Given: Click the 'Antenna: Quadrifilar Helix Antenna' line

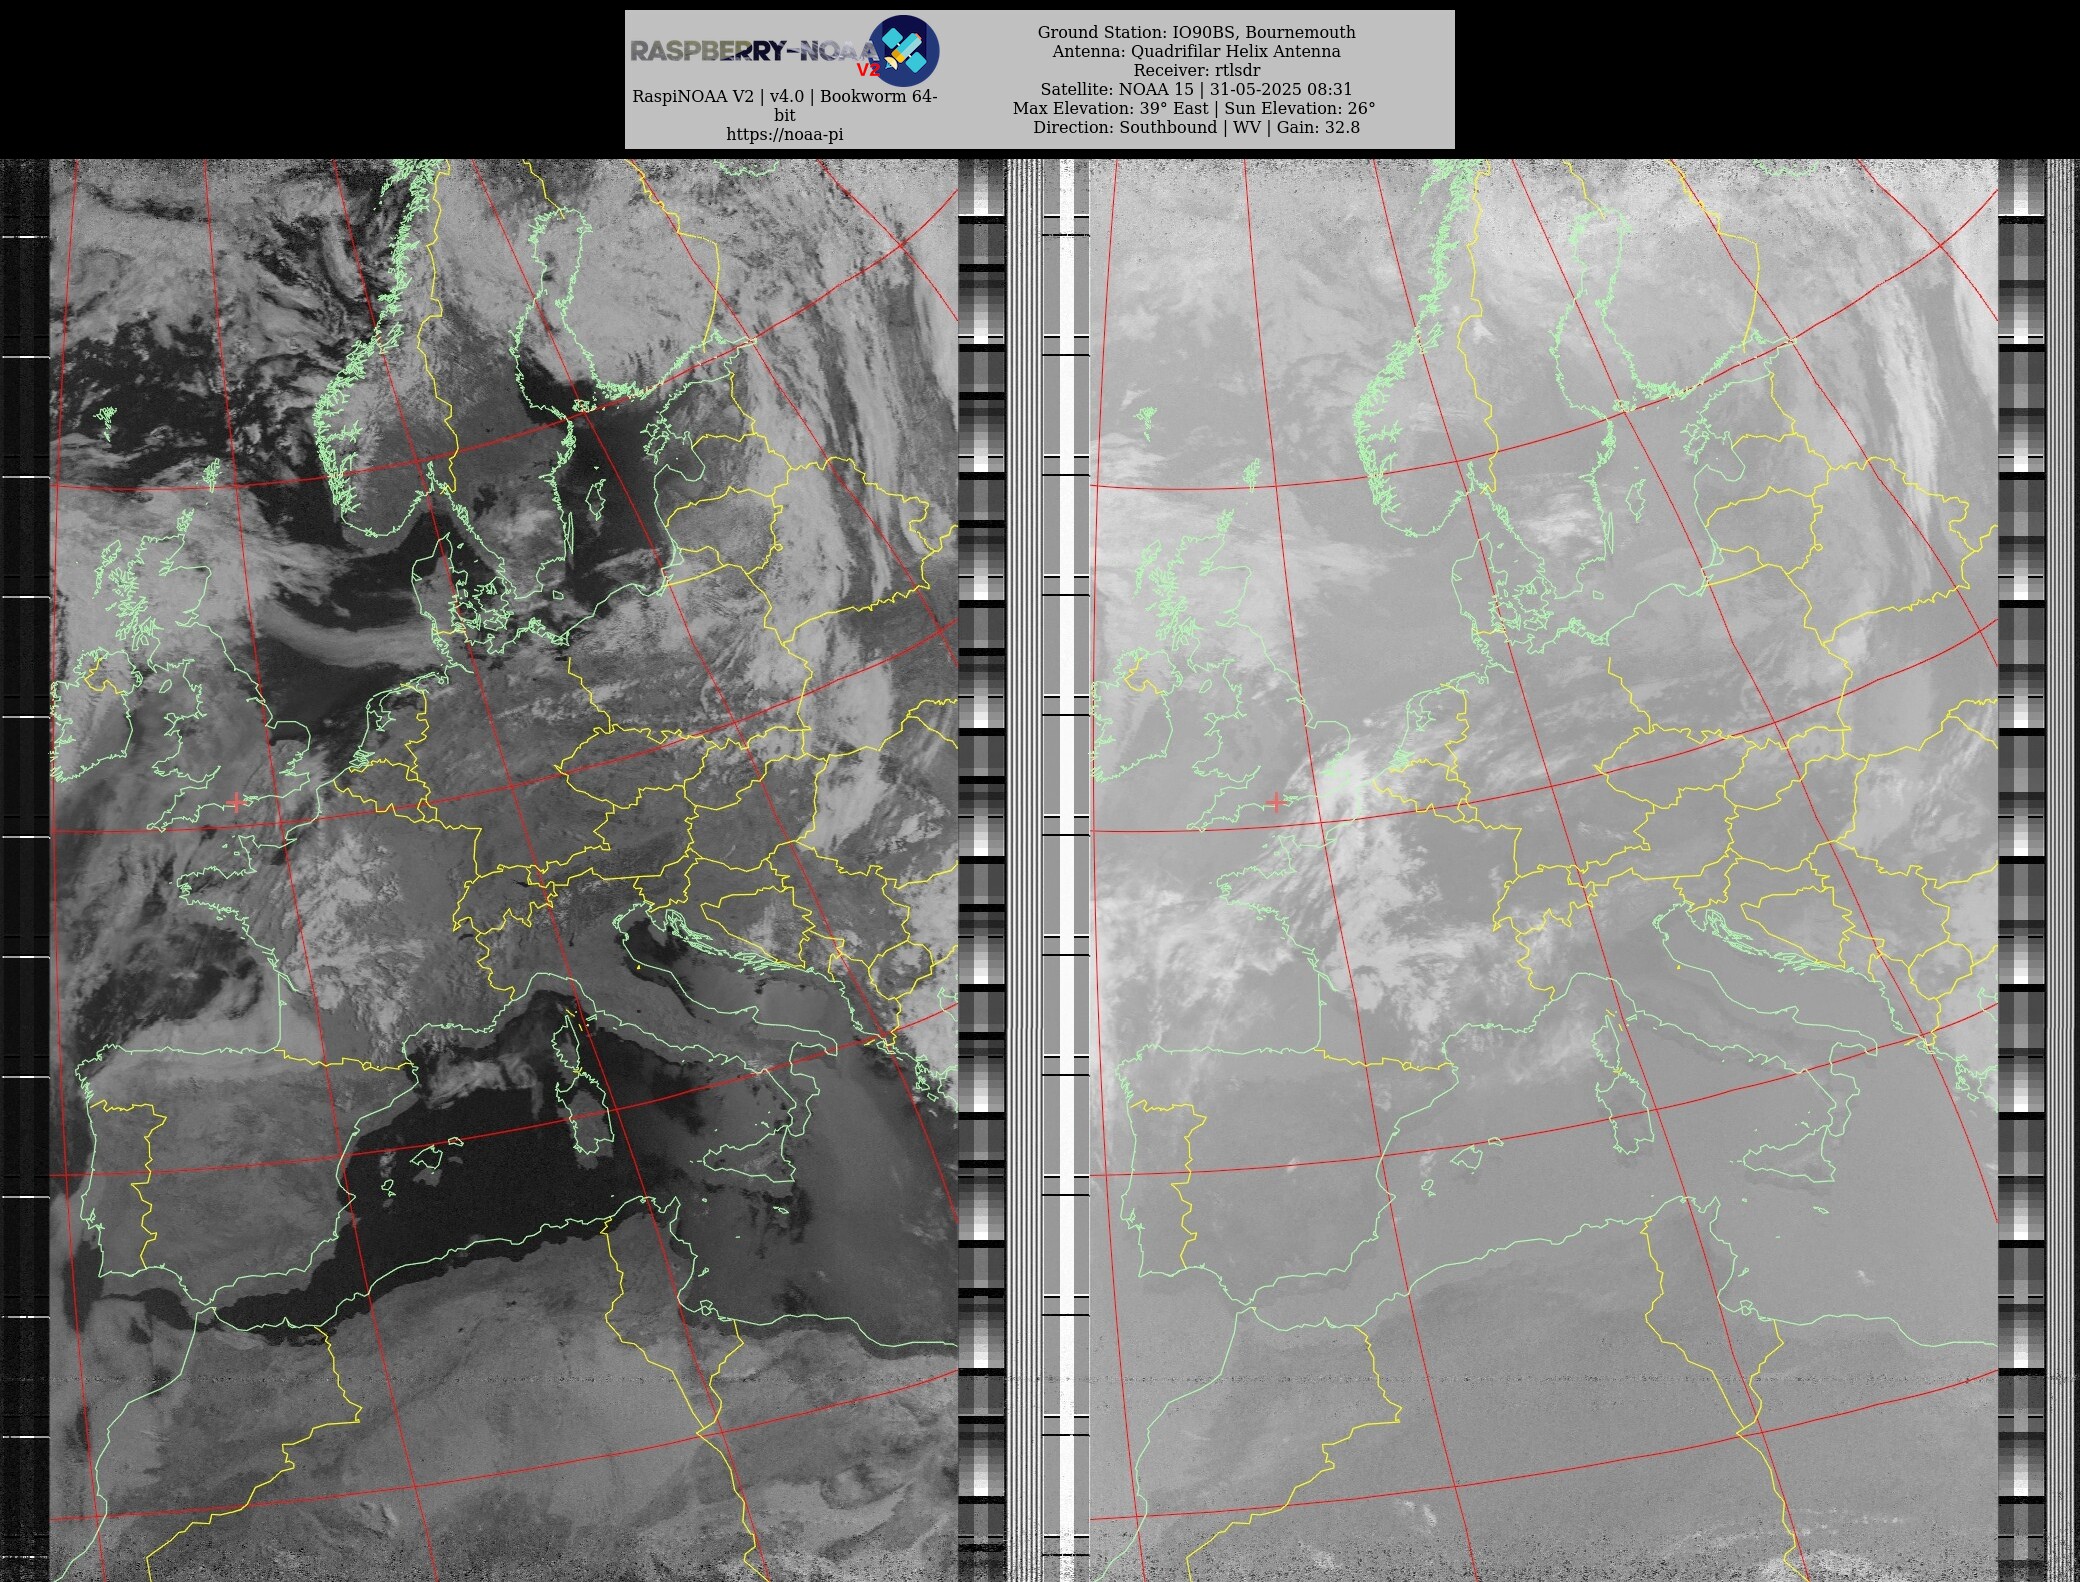Looking at the screenshot, I should 1196,51.
